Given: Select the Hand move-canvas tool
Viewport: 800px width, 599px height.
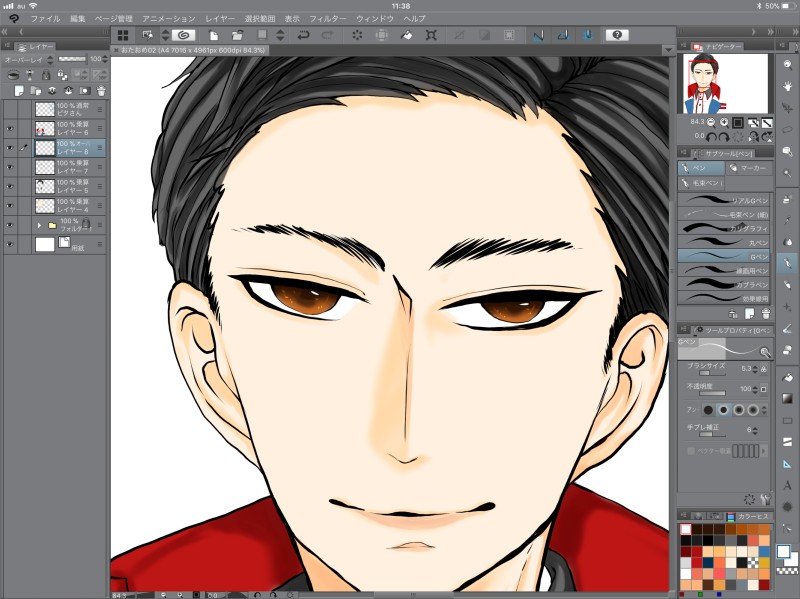Looking at the screenshot, I should (x=788, y=86).
